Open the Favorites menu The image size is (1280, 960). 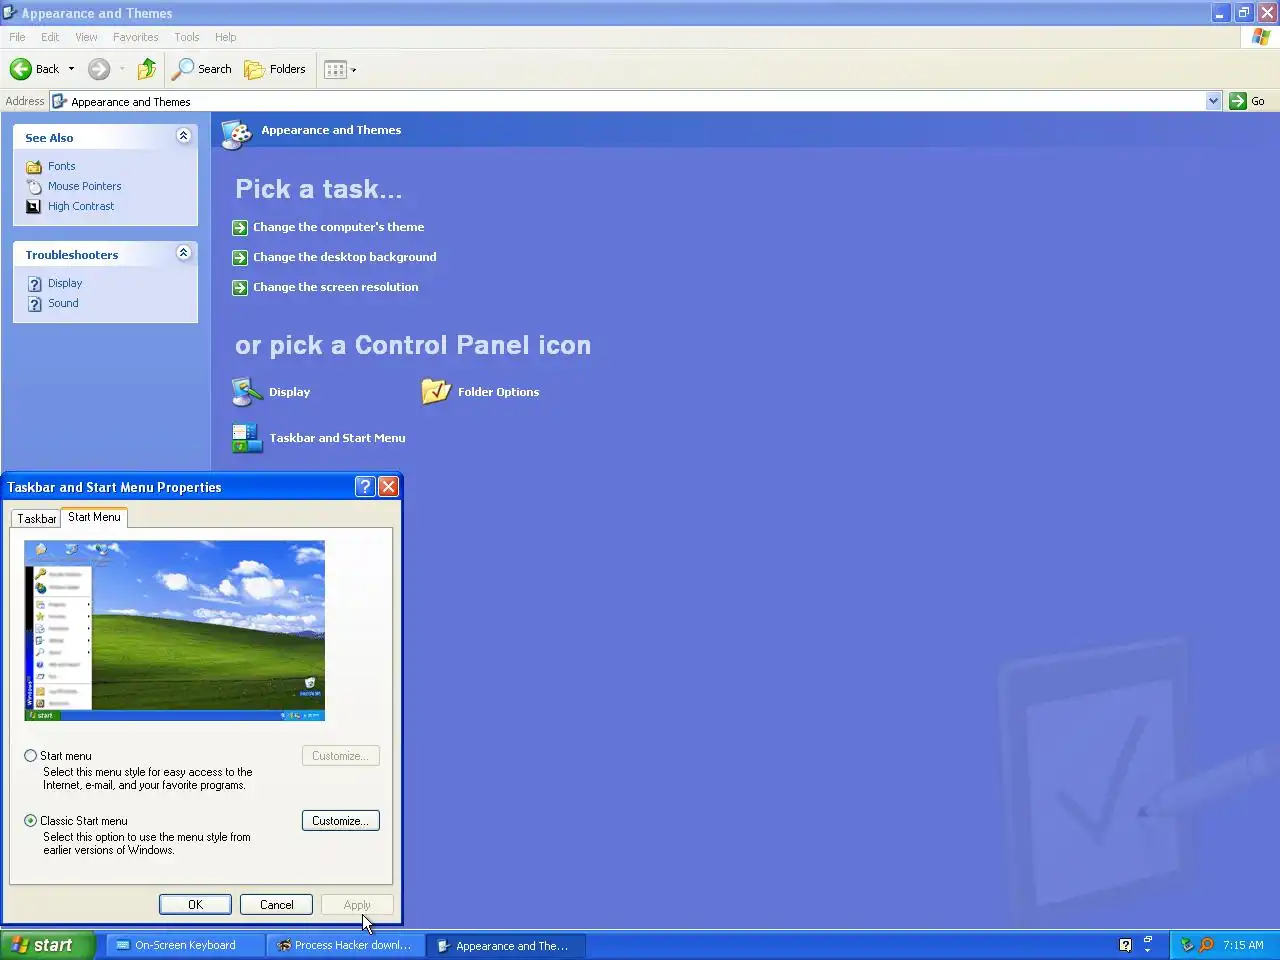(135, 37)
